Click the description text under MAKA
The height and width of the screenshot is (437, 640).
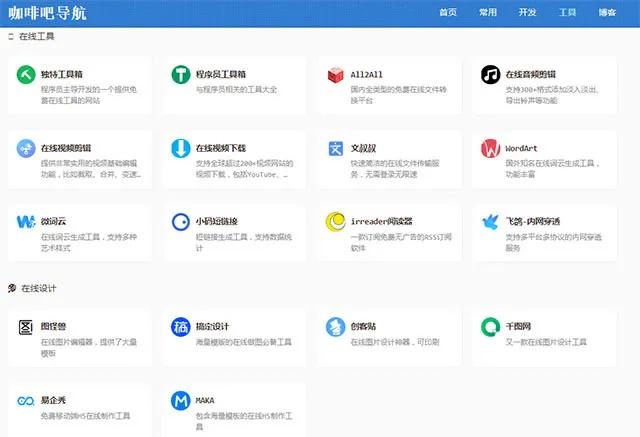point(244,421)
